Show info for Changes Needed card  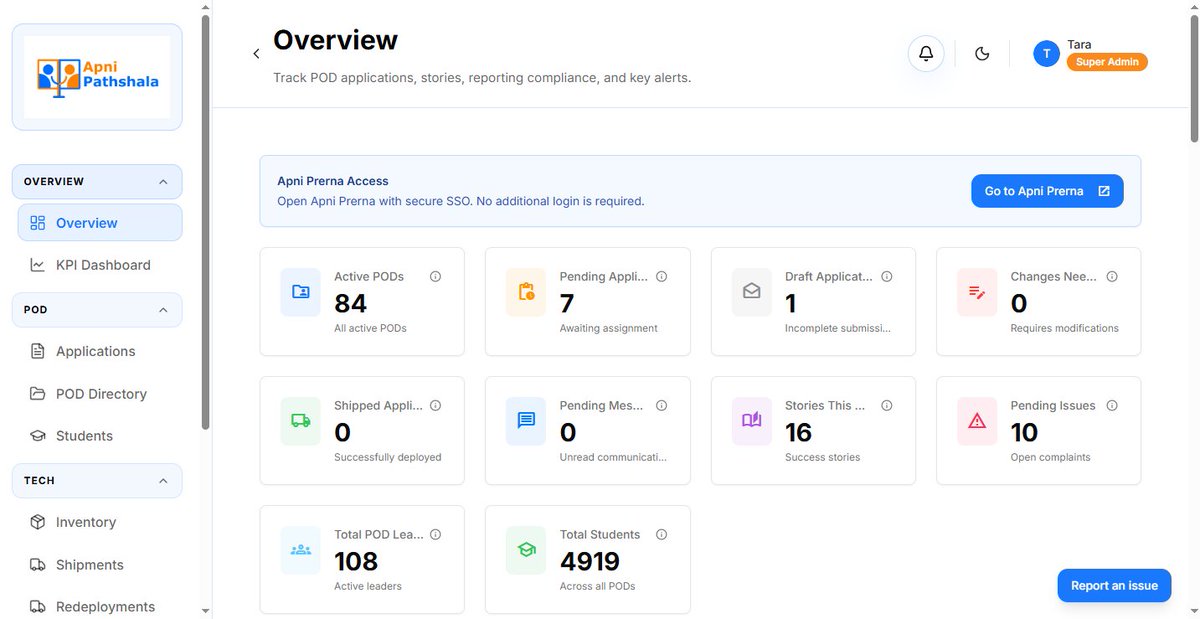[1112, 277]
